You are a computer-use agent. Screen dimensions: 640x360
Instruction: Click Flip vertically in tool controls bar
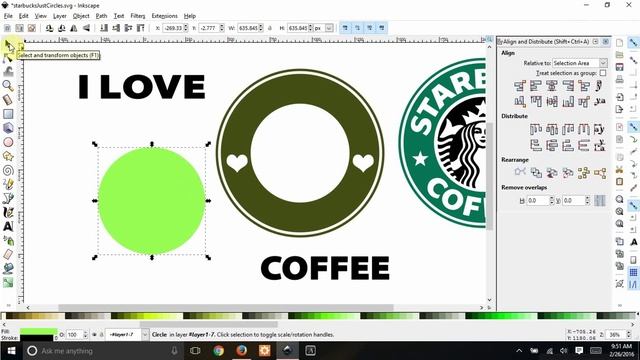[87, 28]
